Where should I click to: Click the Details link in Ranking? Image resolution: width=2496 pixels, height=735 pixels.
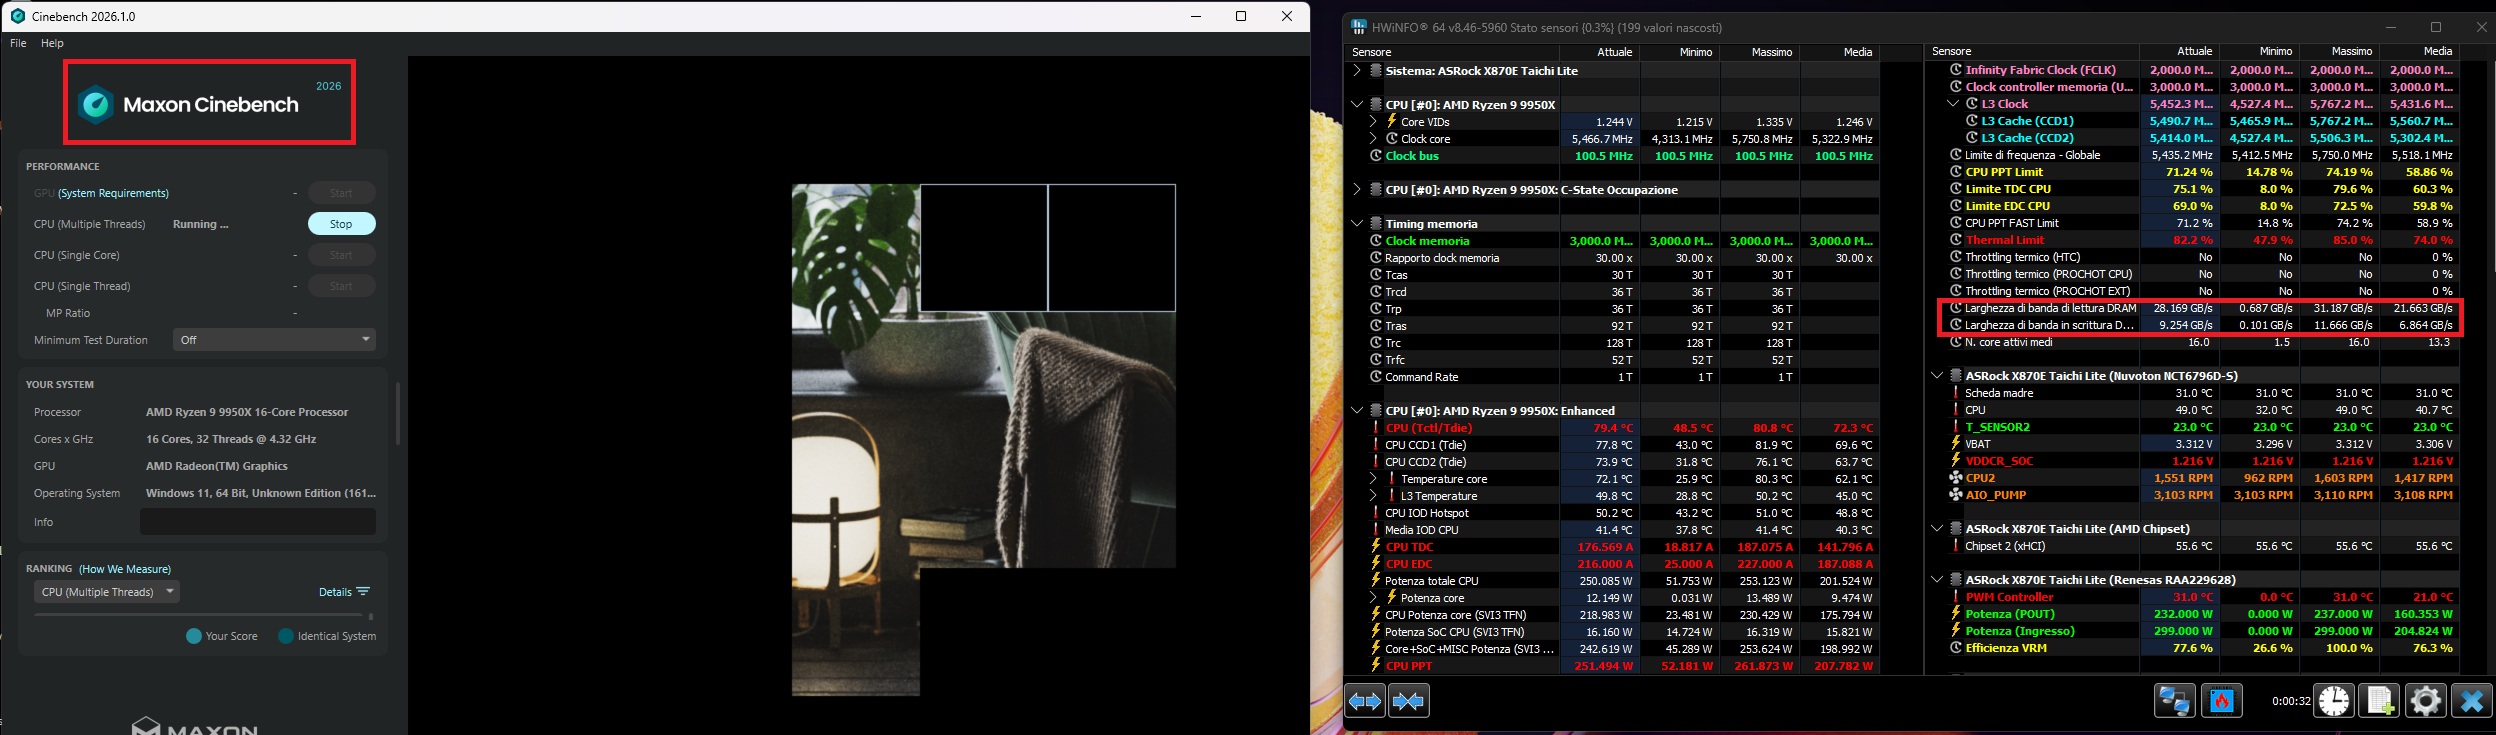pyautogui.click(x=335, y=592)
